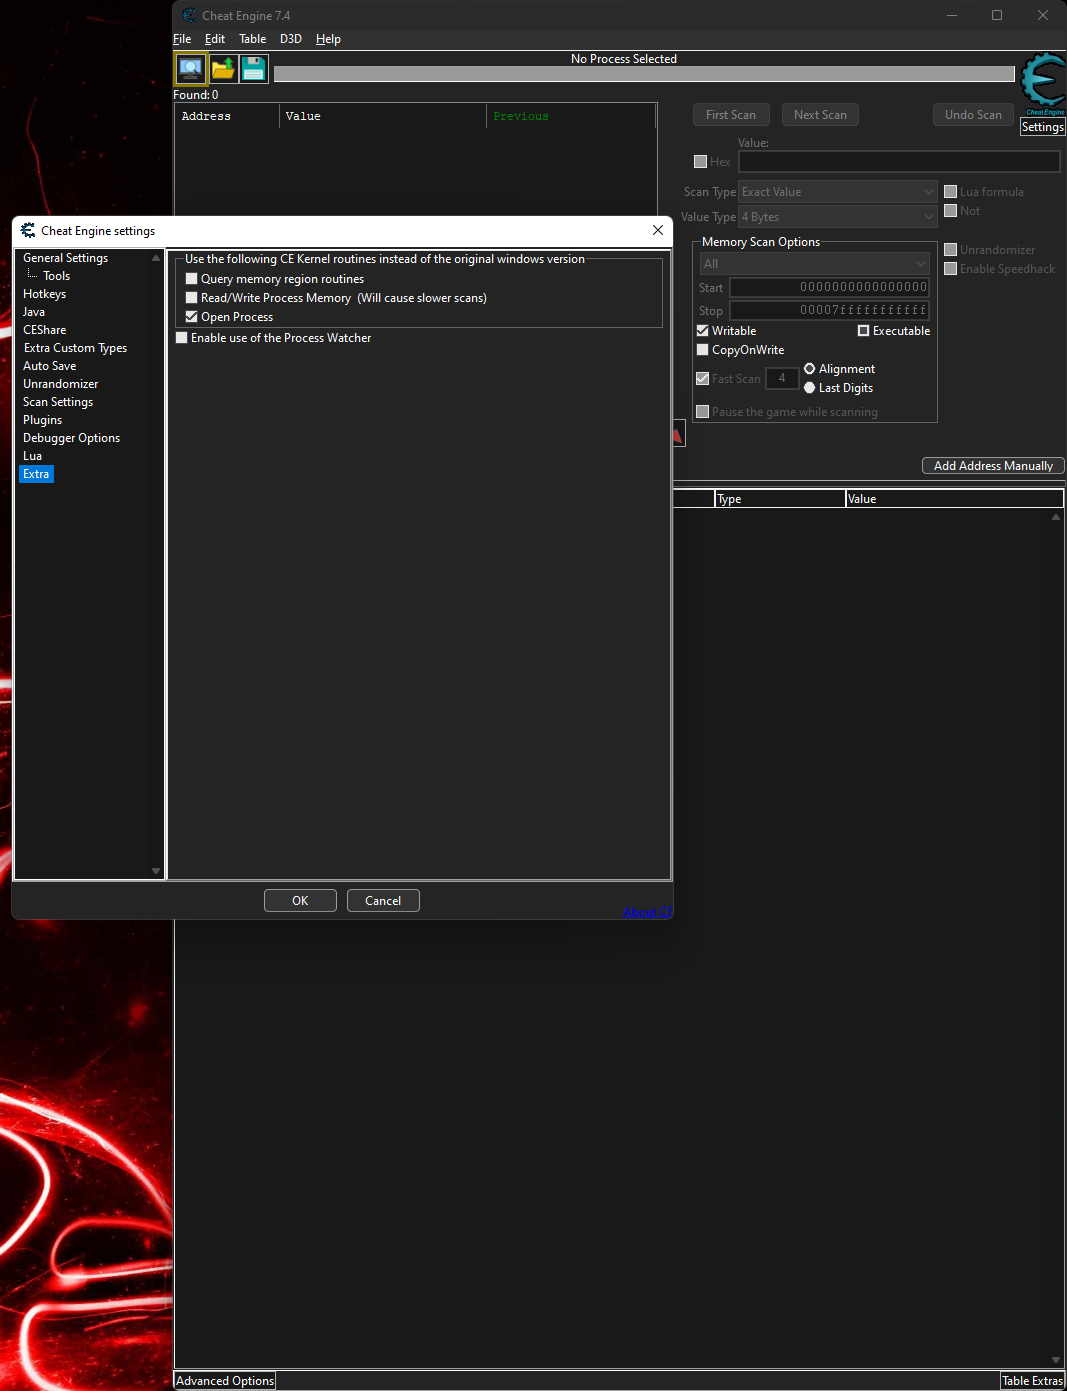Click the Type column header in address list
The width and height of the screenshot is (1067, 1391).
[x=780, y=499]
